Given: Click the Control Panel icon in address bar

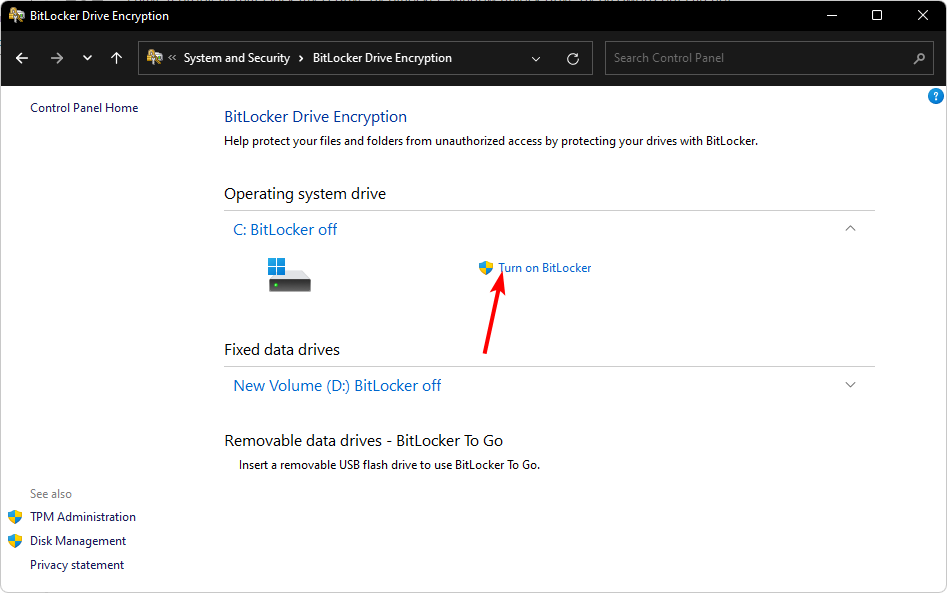Looking at the screenshot, I should (155, 57).
